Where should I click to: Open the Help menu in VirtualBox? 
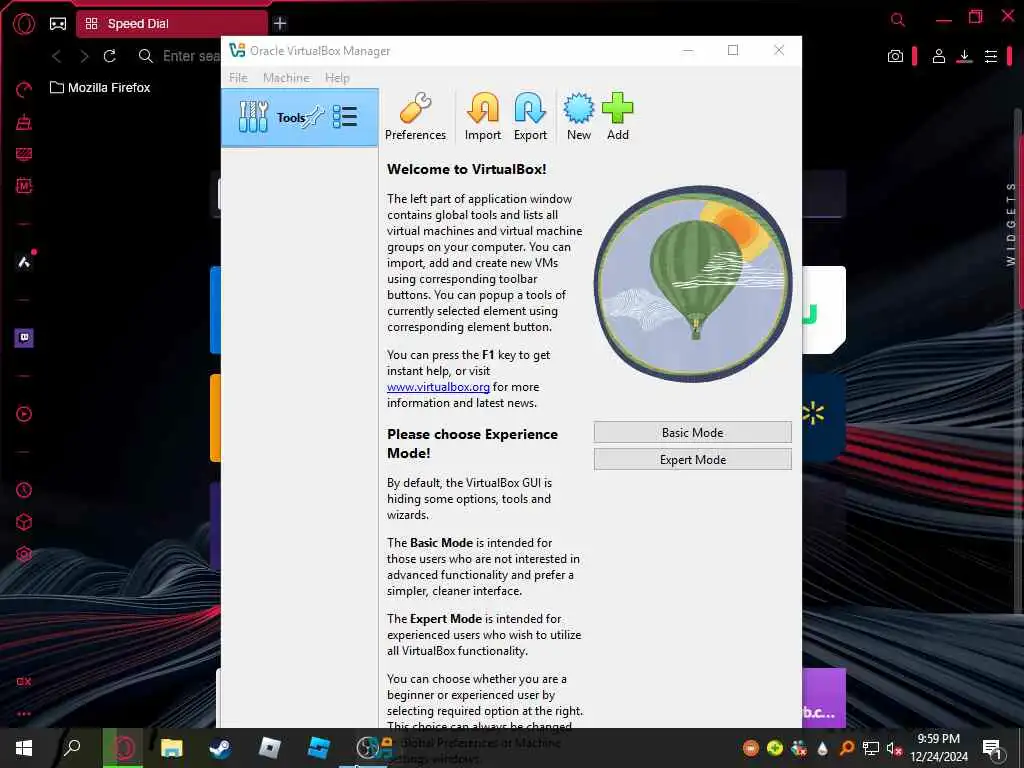point(337,78)
